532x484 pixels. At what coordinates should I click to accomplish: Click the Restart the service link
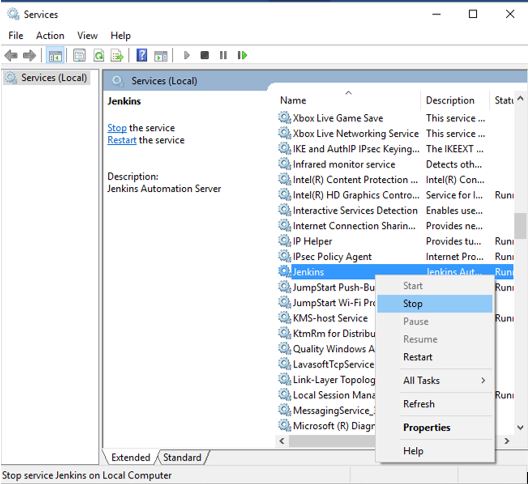pyautogui.click(x=122, y=140)
